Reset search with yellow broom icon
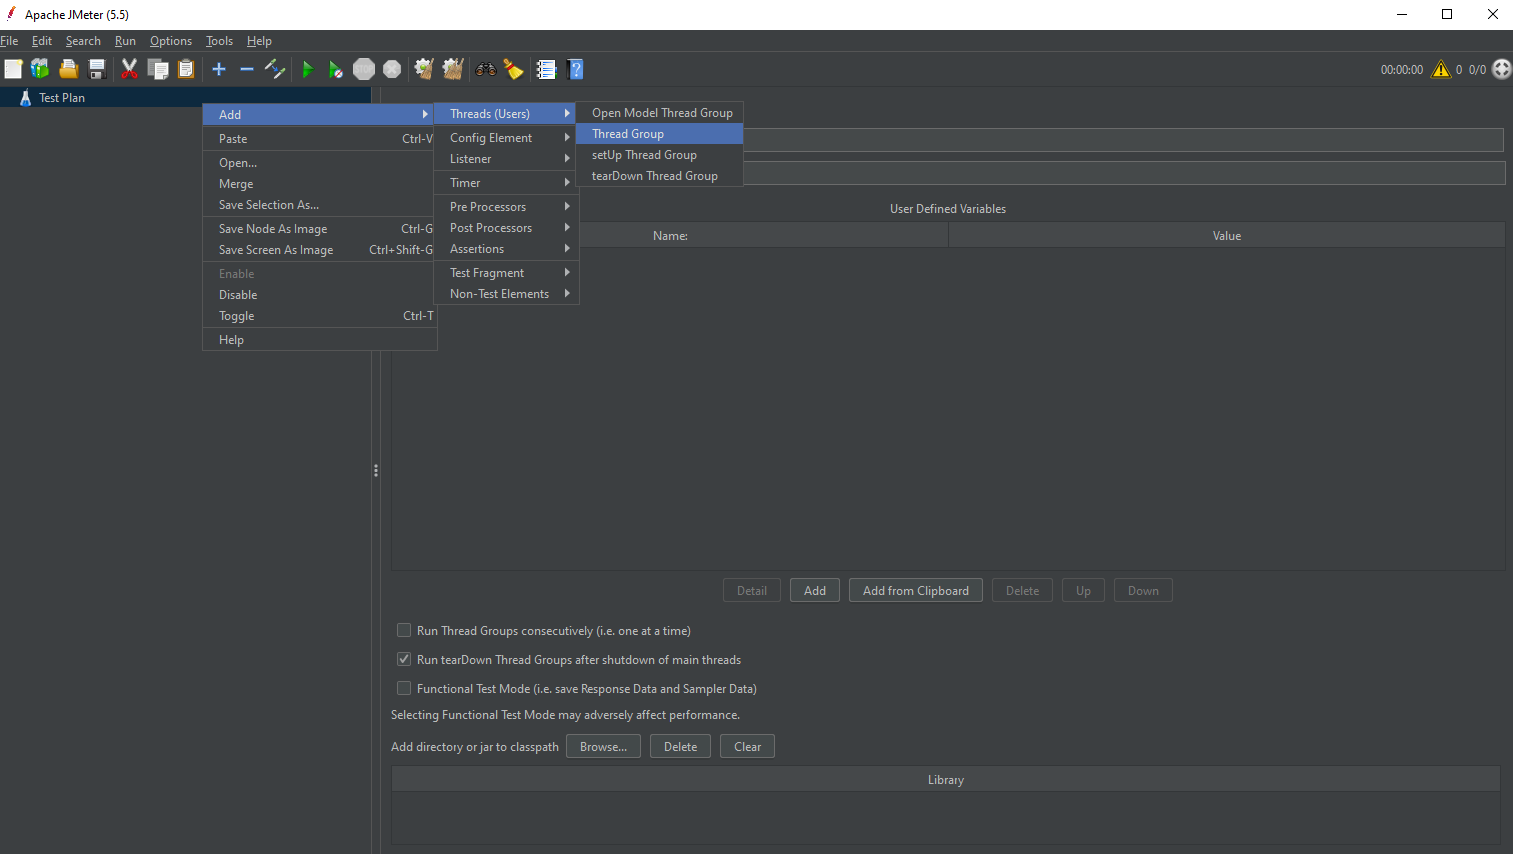Image resolution: width=1513 pixels, height=854 pixels. [514, 69]
